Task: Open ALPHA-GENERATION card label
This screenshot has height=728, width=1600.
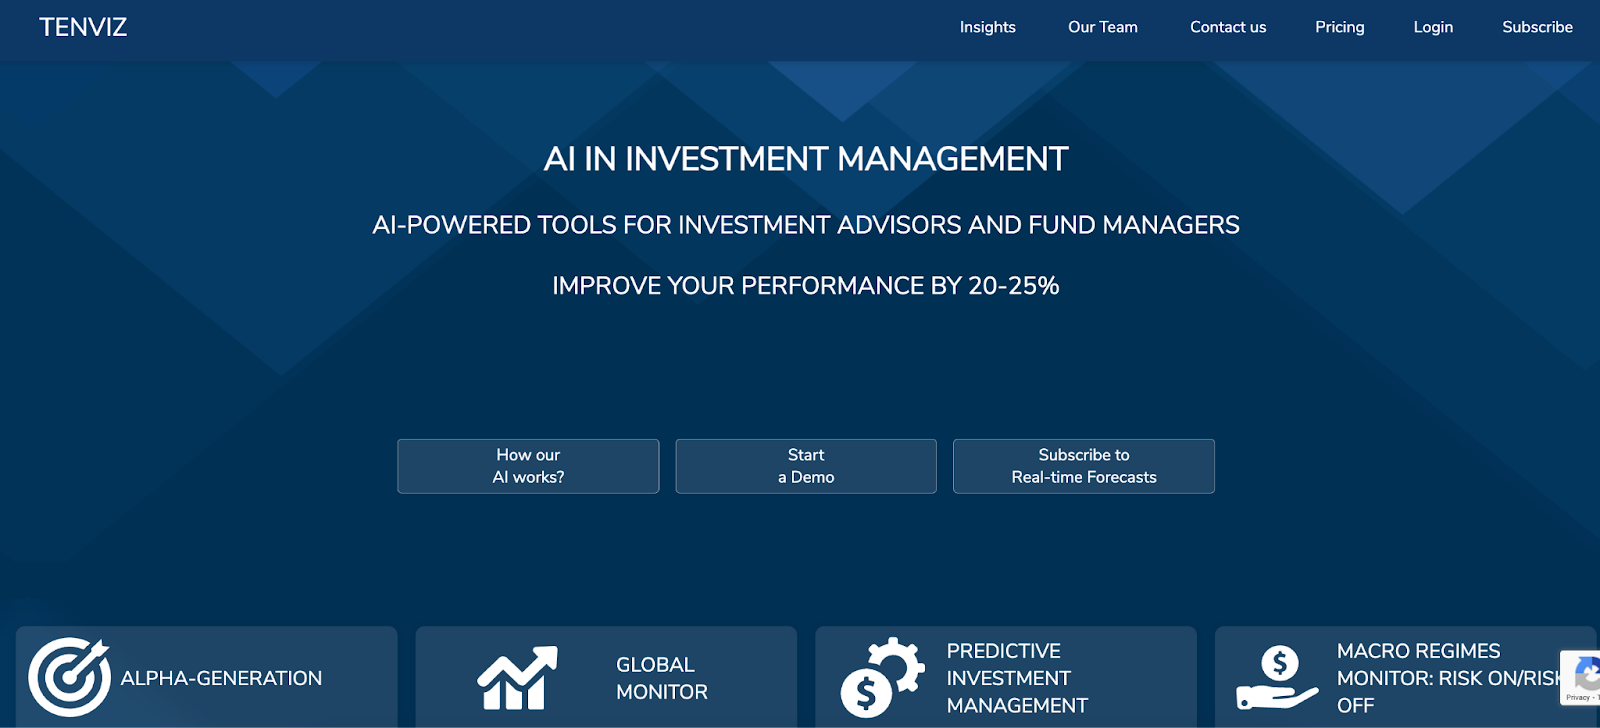Action: tap(221, 678)
